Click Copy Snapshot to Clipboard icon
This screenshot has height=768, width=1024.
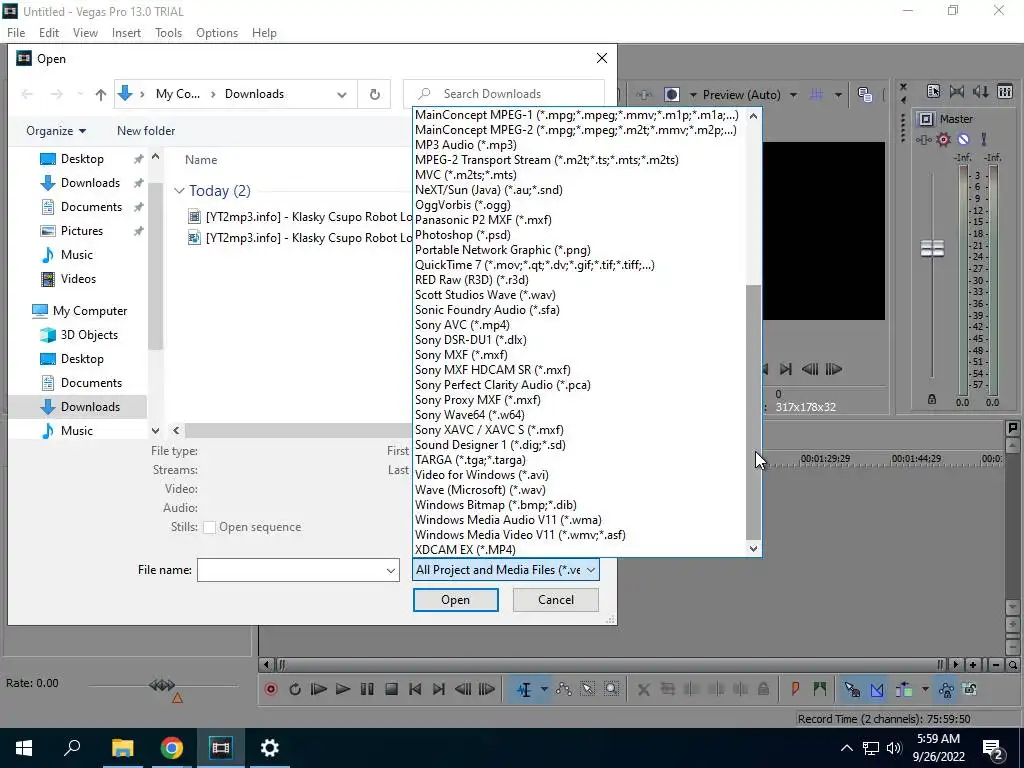(x=865, y=95)
